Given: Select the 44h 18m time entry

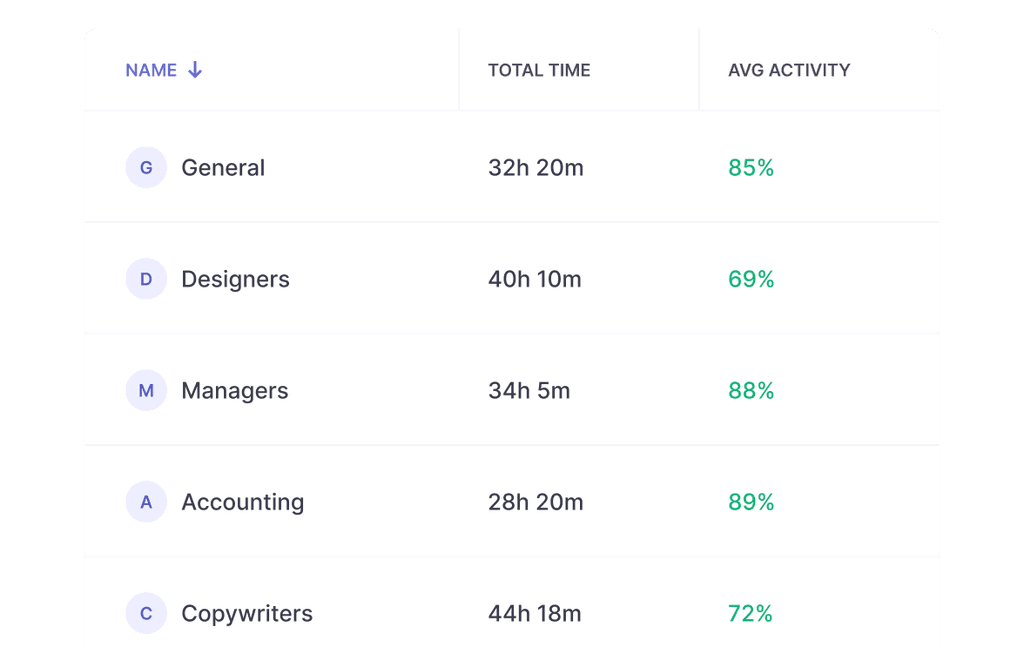Looking at the screenshot, I should (534, 613).
